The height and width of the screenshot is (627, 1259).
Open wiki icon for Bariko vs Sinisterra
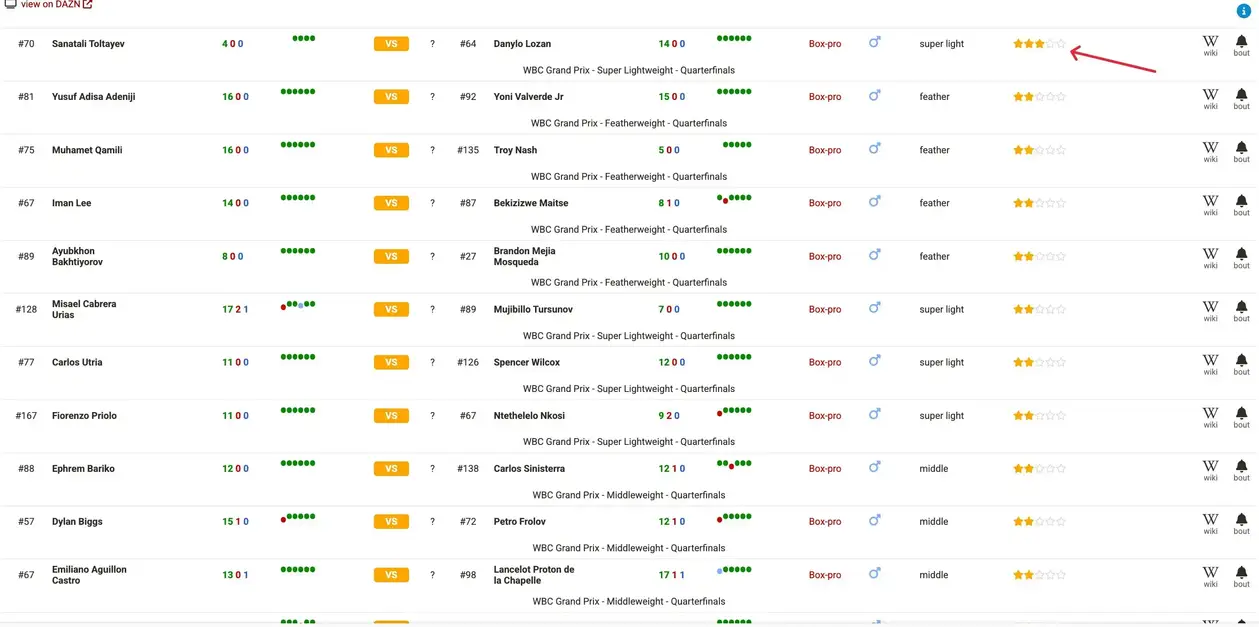[x=1210, y=469]
